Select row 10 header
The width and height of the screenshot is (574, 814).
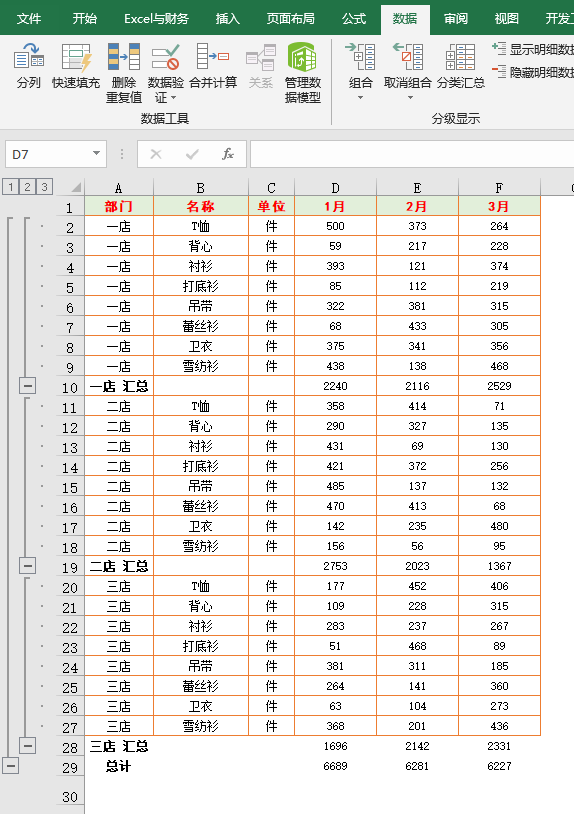coord(70,387)
